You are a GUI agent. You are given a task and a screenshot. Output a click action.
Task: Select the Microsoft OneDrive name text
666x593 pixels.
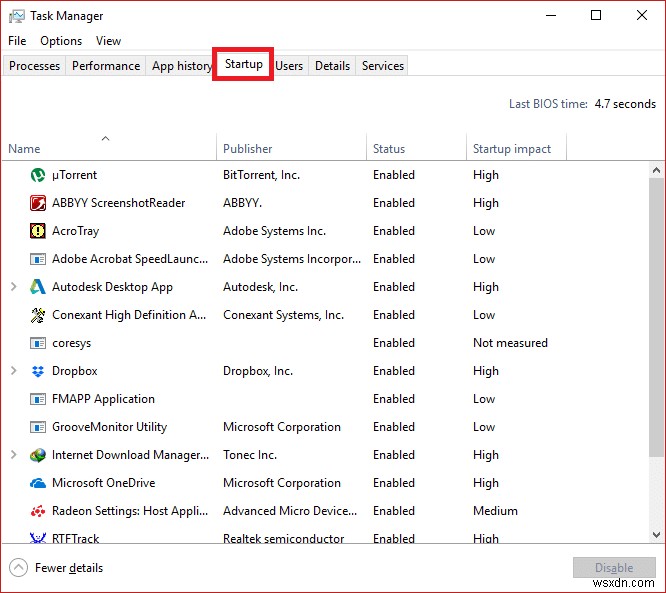tap(103, 483)
